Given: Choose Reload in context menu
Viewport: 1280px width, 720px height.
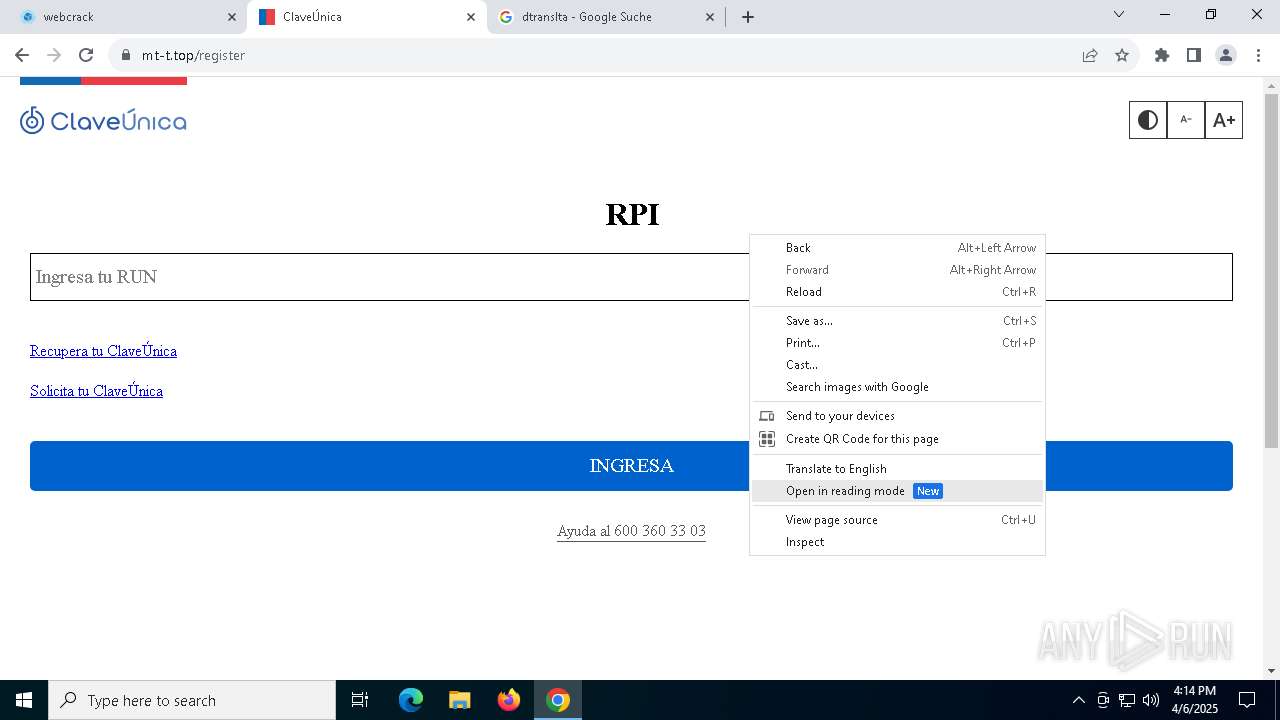Looking at the screenshot, I should [897, 292].
